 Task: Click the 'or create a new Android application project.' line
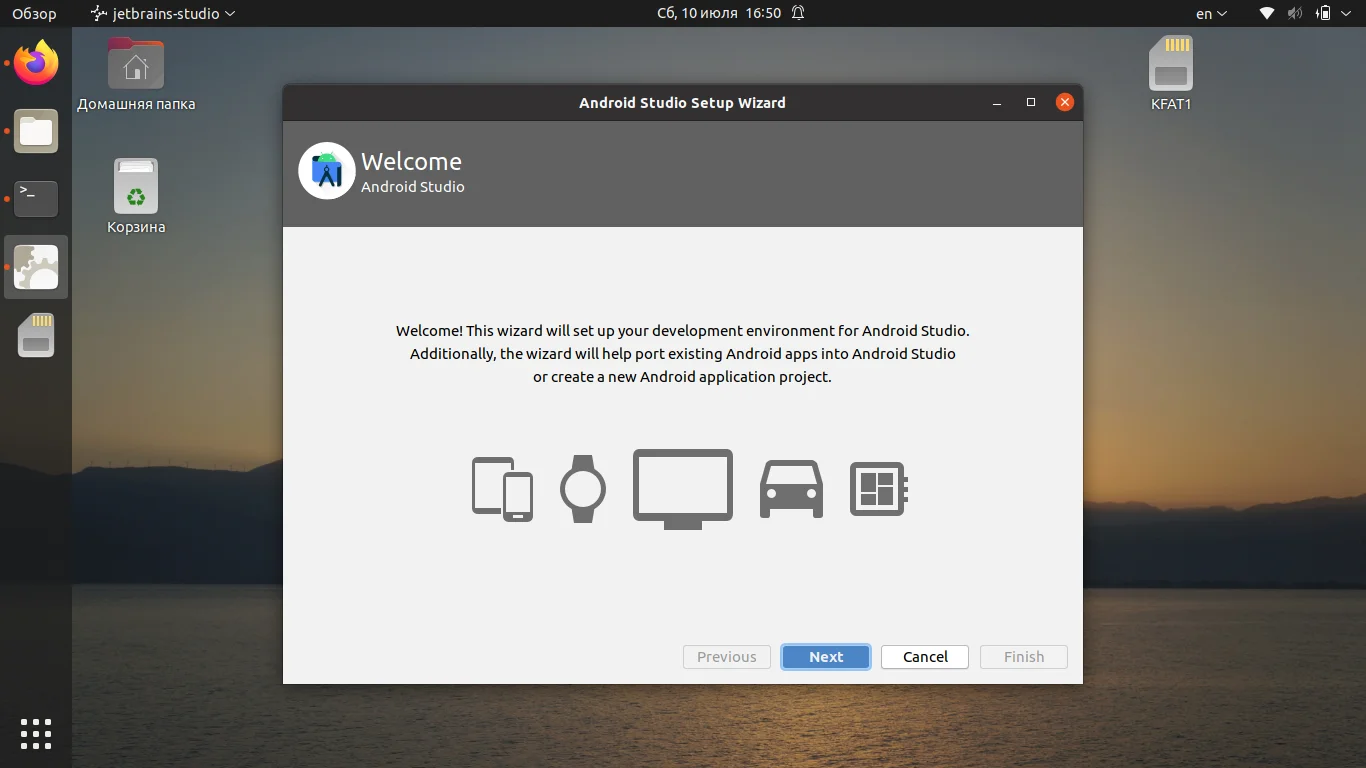(x=682, y=377)
